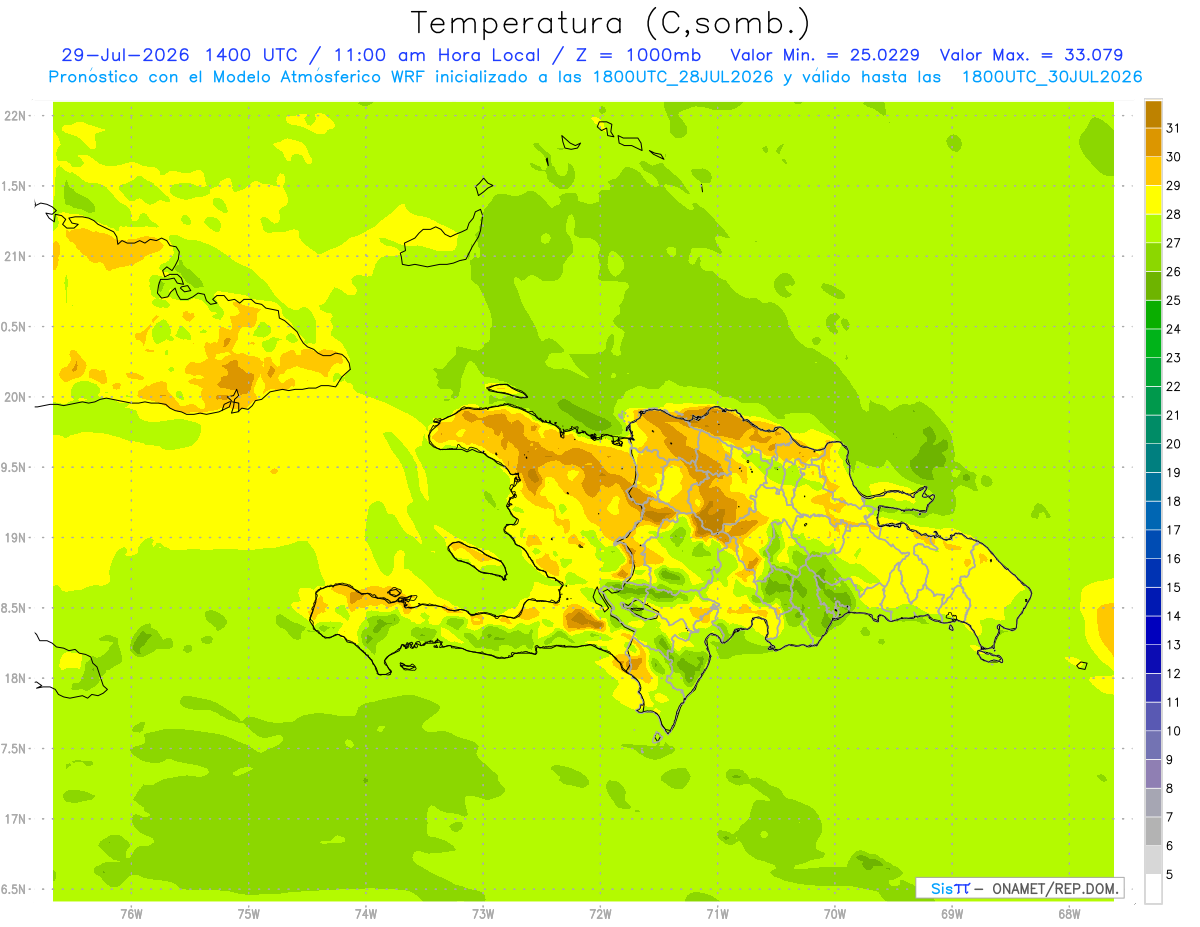Screen dimensions: 1200x927
Task: Click the "Temperatura (C,somb.)" map title
Action: (610, 23)
